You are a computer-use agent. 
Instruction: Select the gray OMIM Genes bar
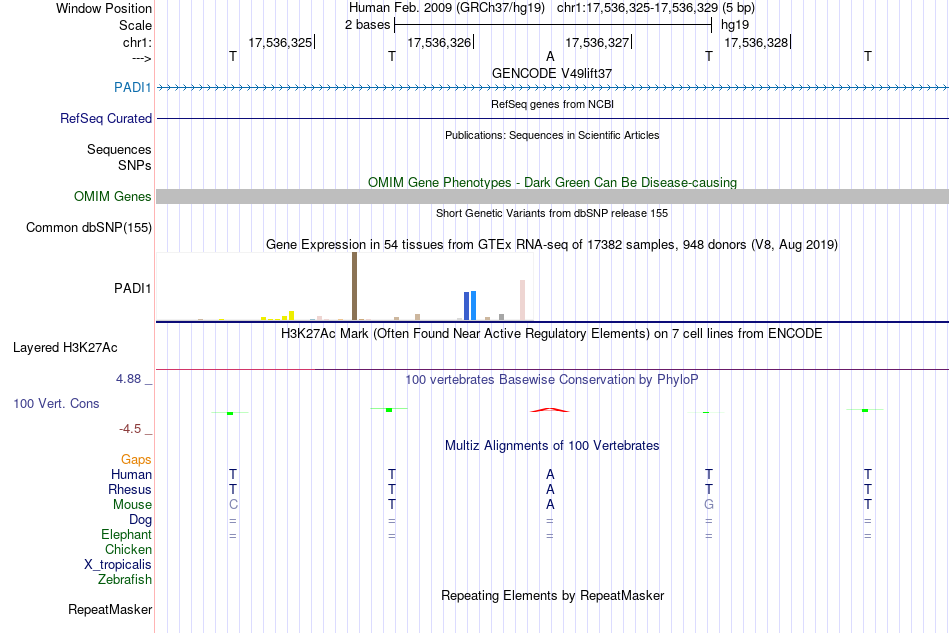click(x=552, y=196)
